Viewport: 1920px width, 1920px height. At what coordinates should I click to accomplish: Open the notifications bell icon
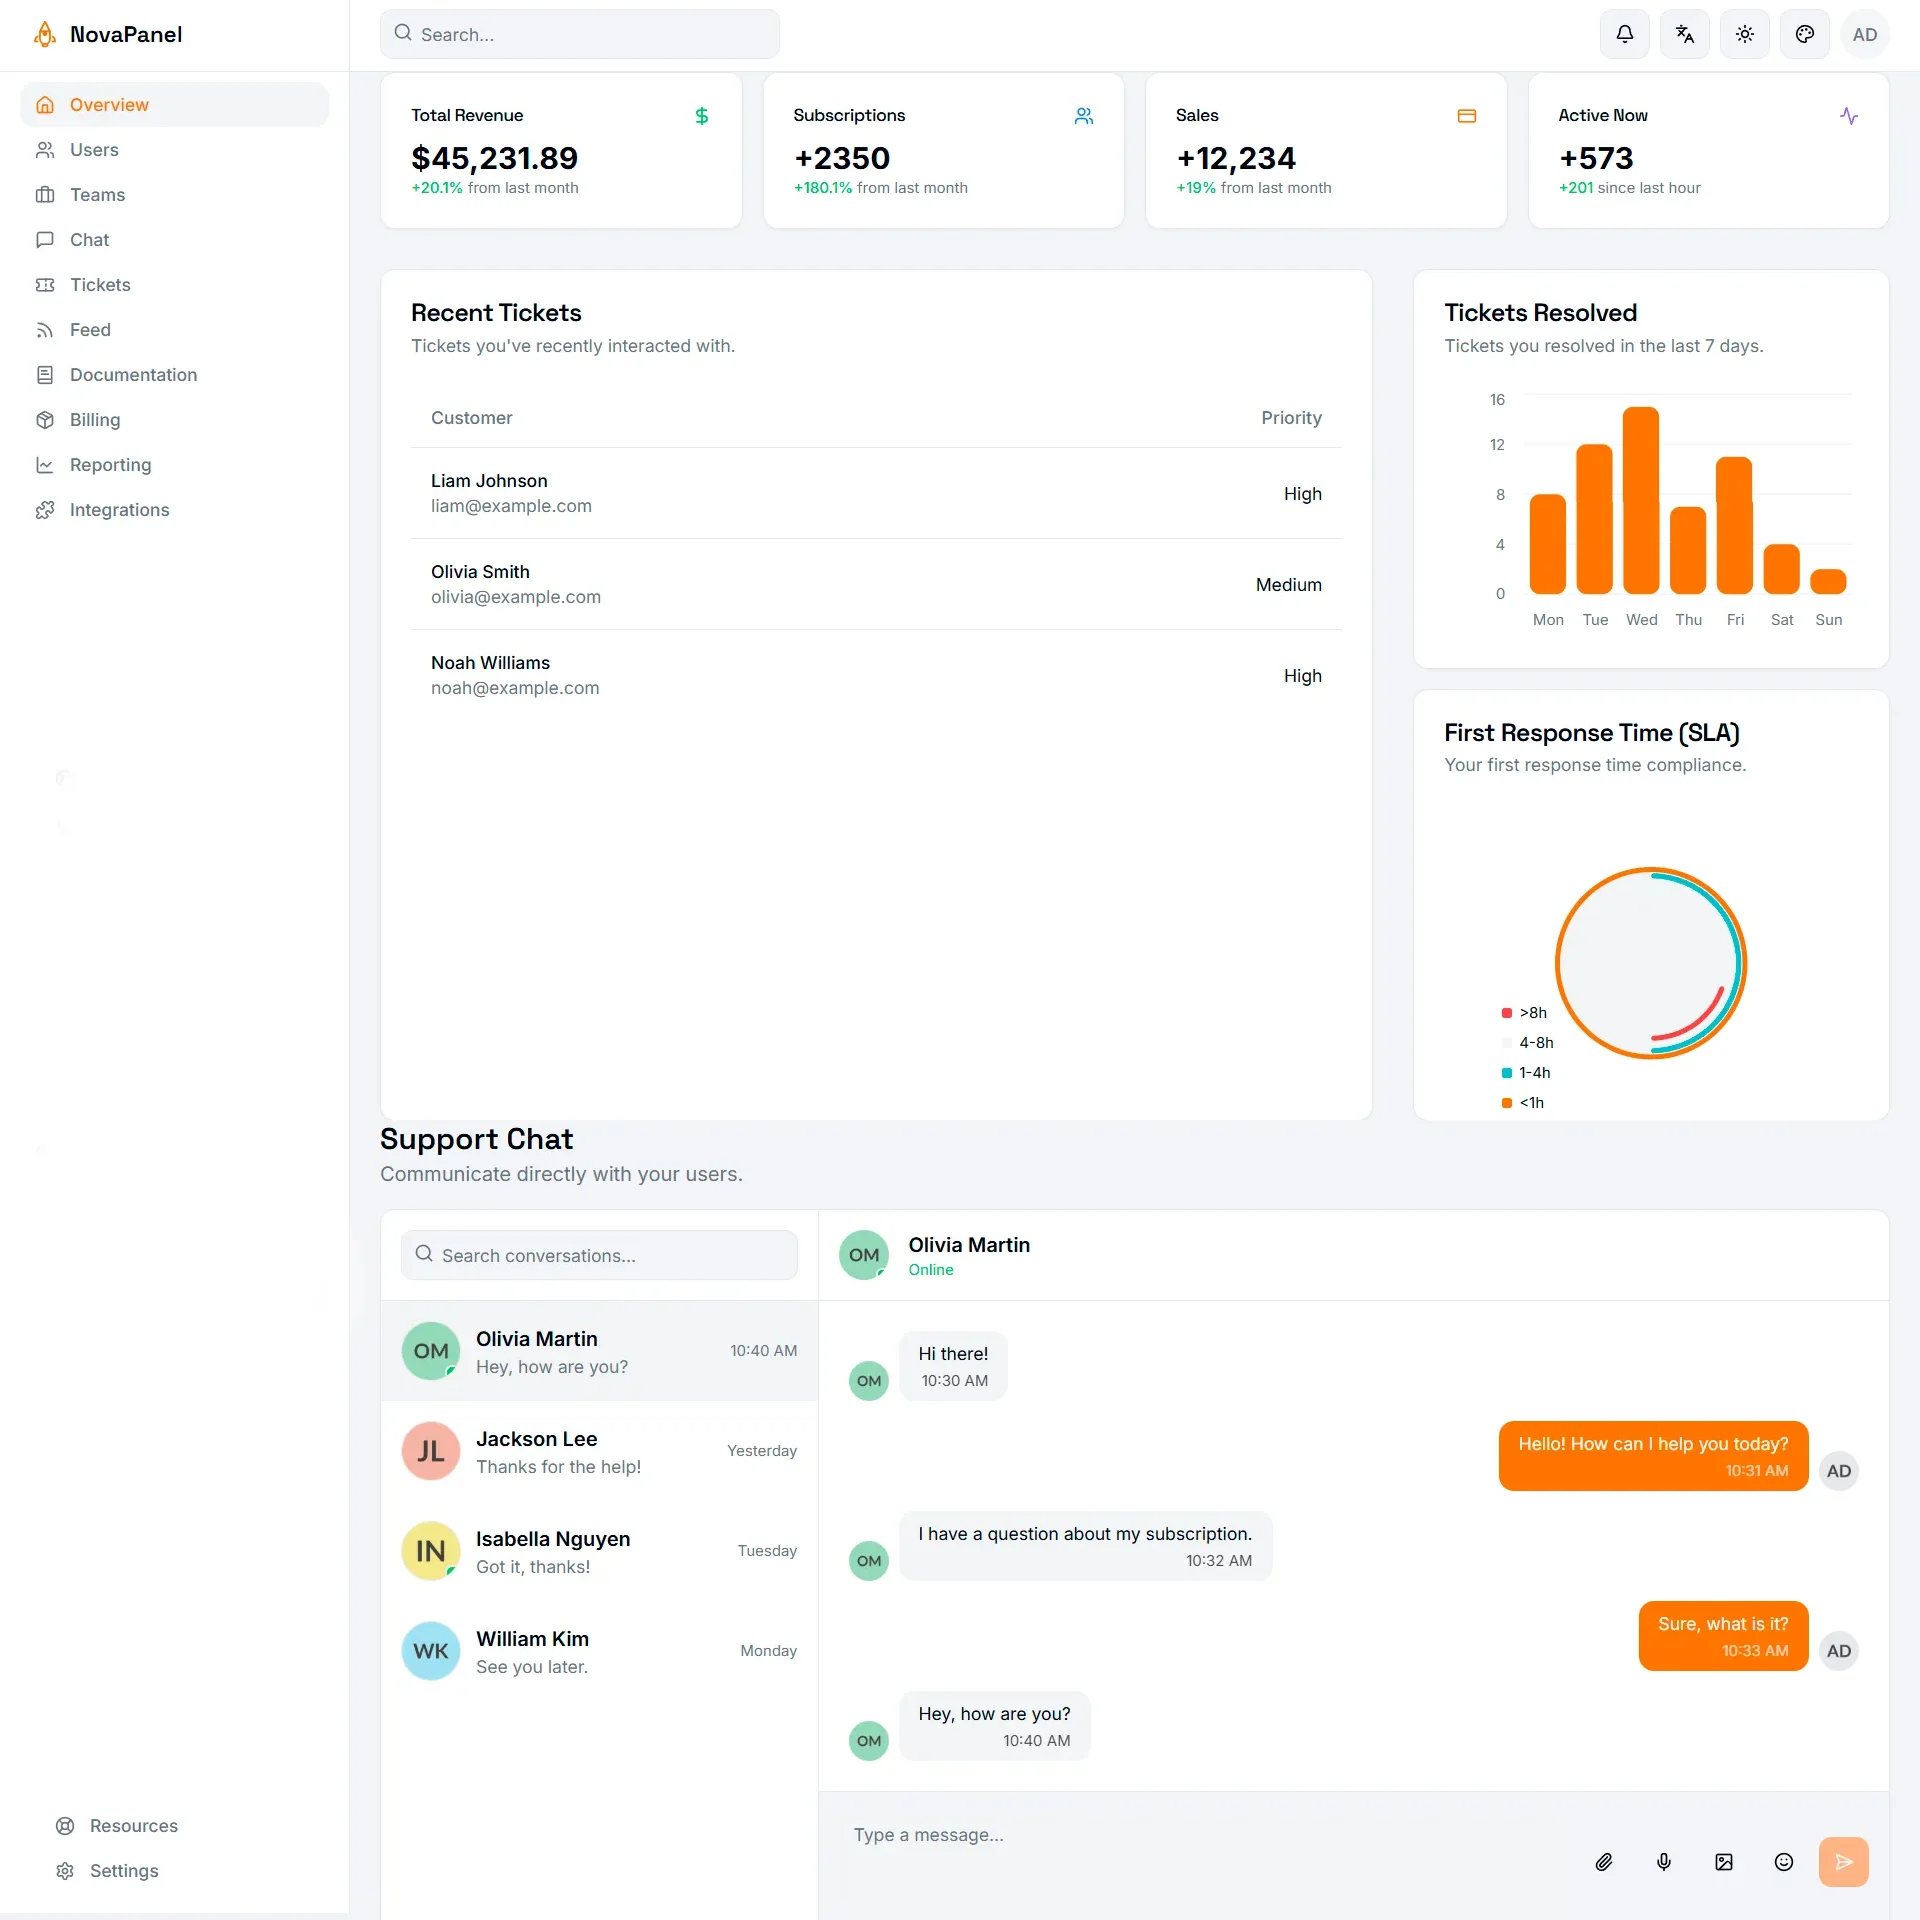[x=1624, y=34]
